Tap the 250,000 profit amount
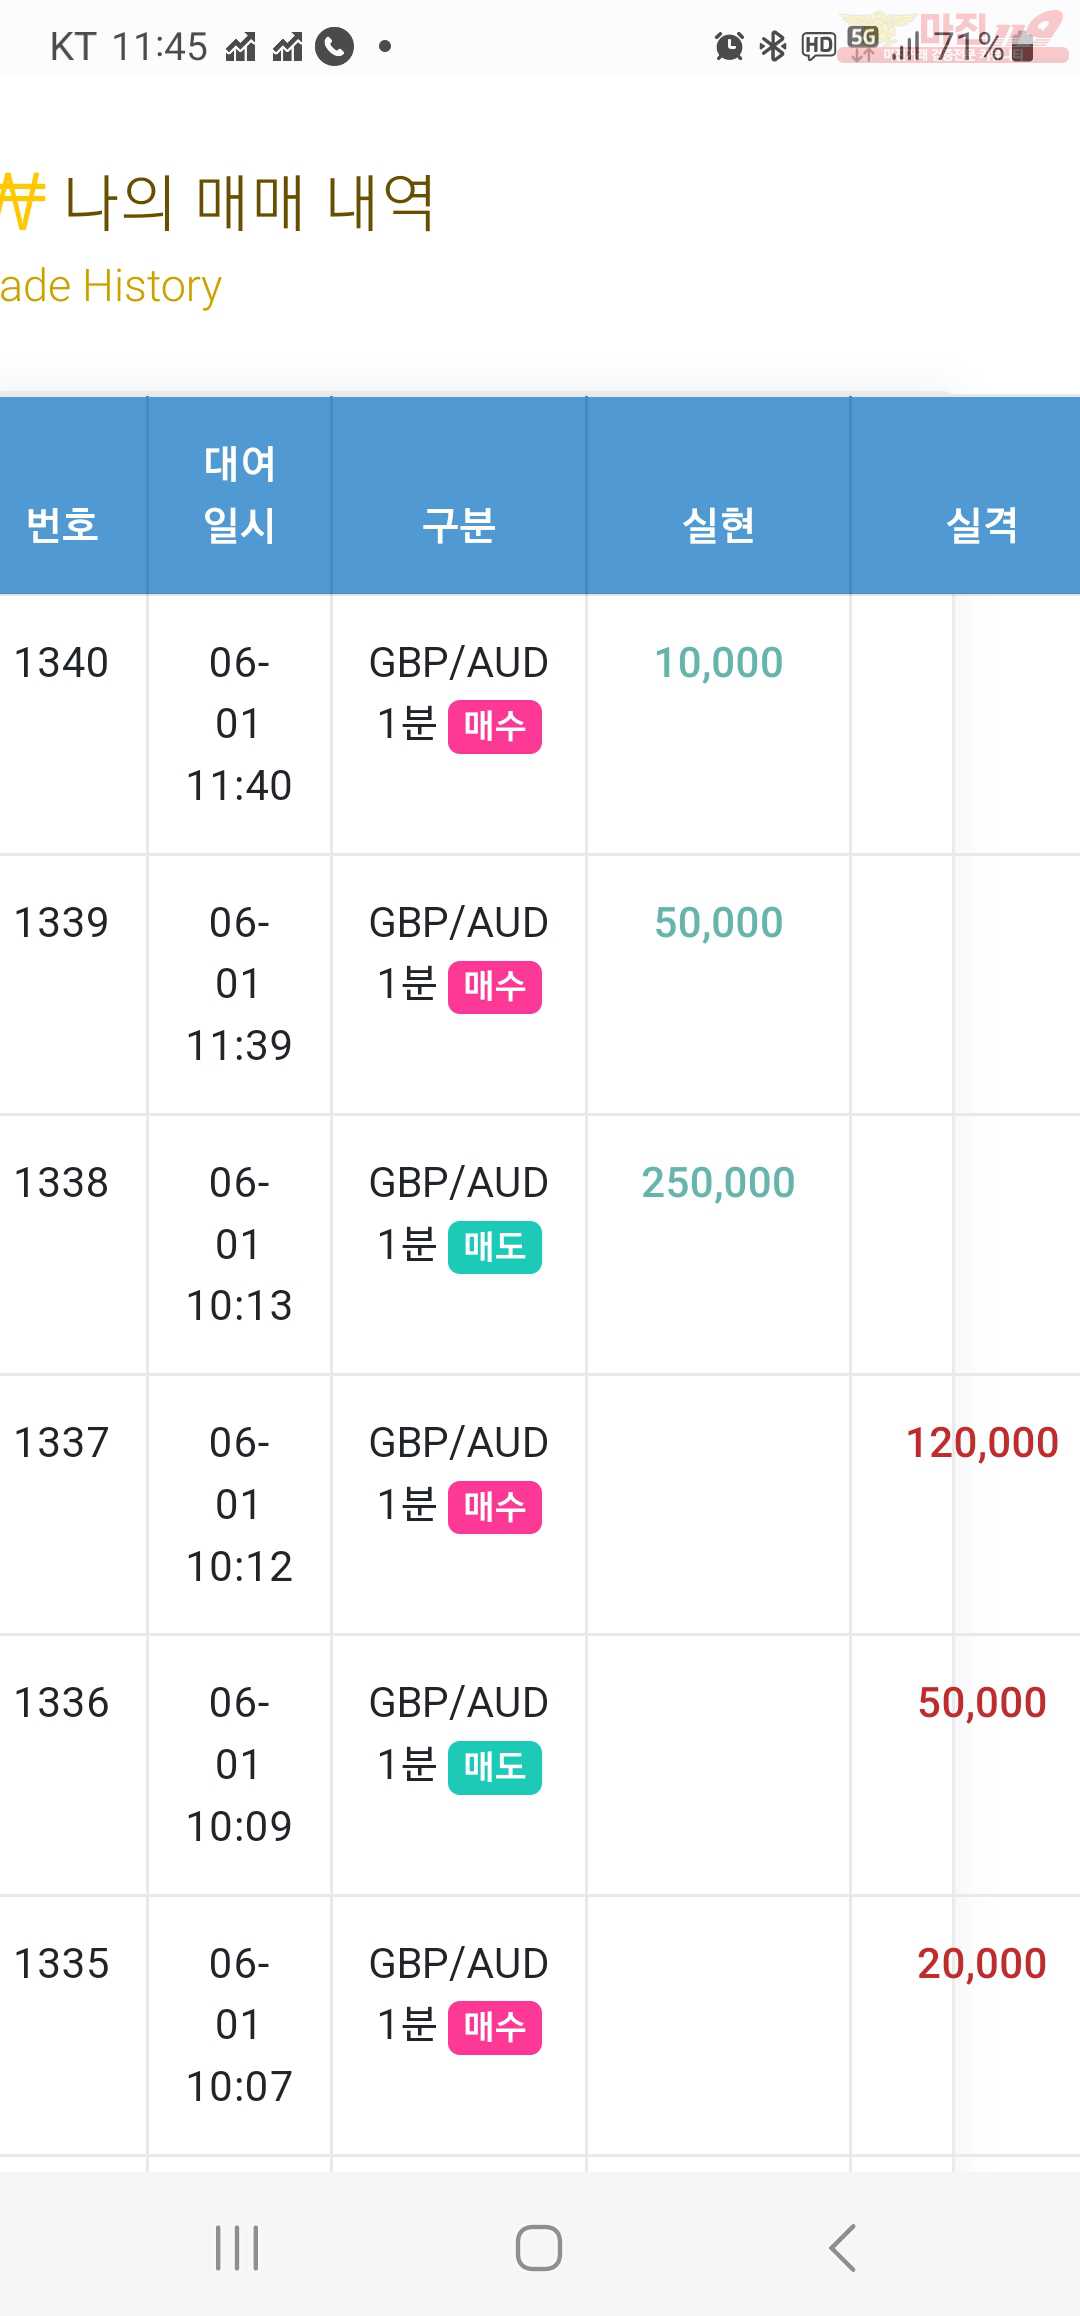Screen dimensions: 1080x2316 click(718, 1182)
